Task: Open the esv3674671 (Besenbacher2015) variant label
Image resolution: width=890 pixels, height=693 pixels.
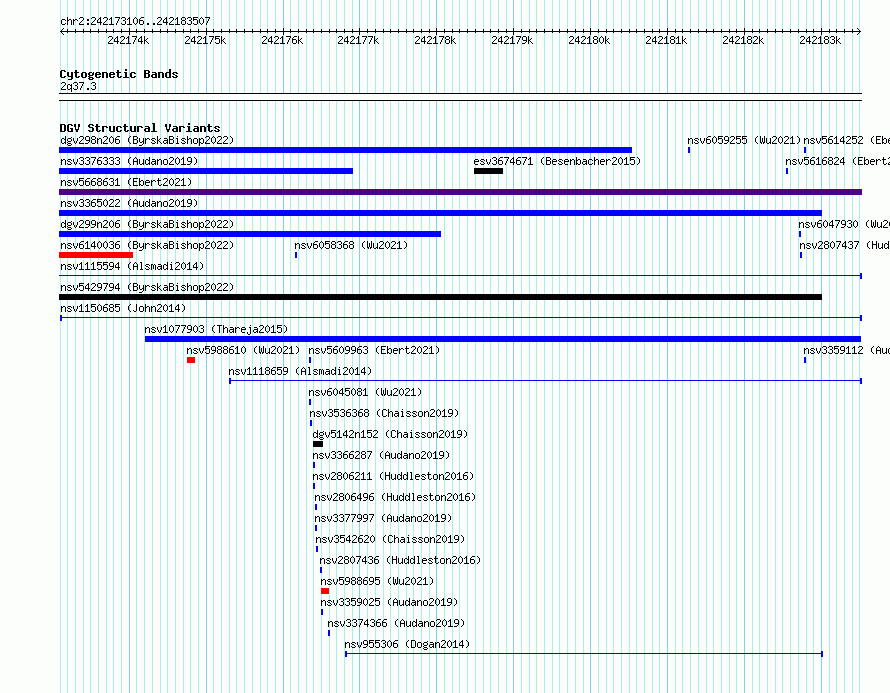Action: tap(557, 161)
